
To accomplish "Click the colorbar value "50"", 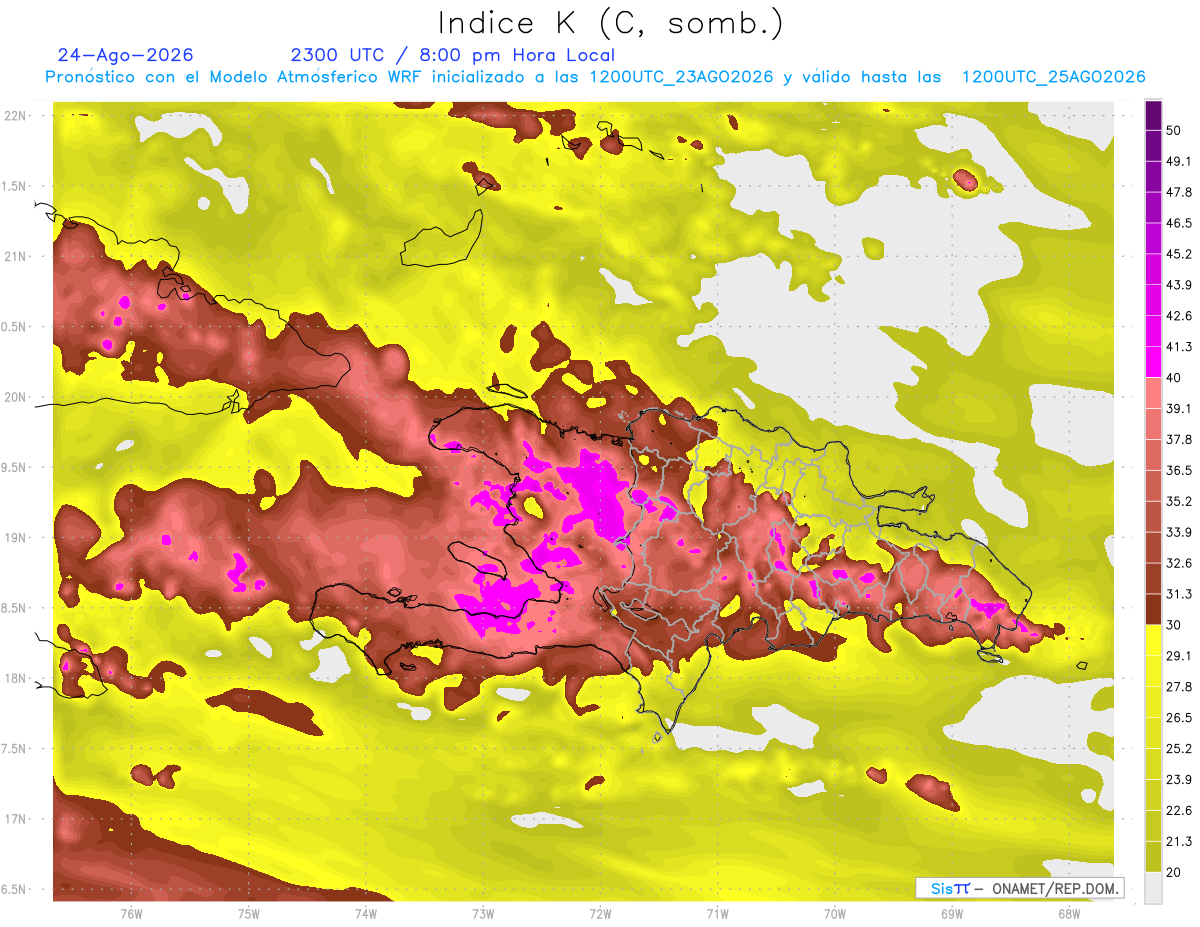I will [x=1174, y=130].
